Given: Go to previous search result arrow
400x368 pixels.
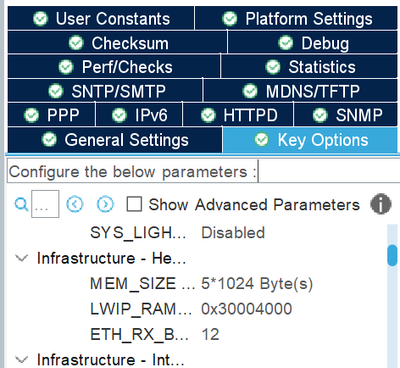Looking at the screenshot, I should (x=75, y=204).
